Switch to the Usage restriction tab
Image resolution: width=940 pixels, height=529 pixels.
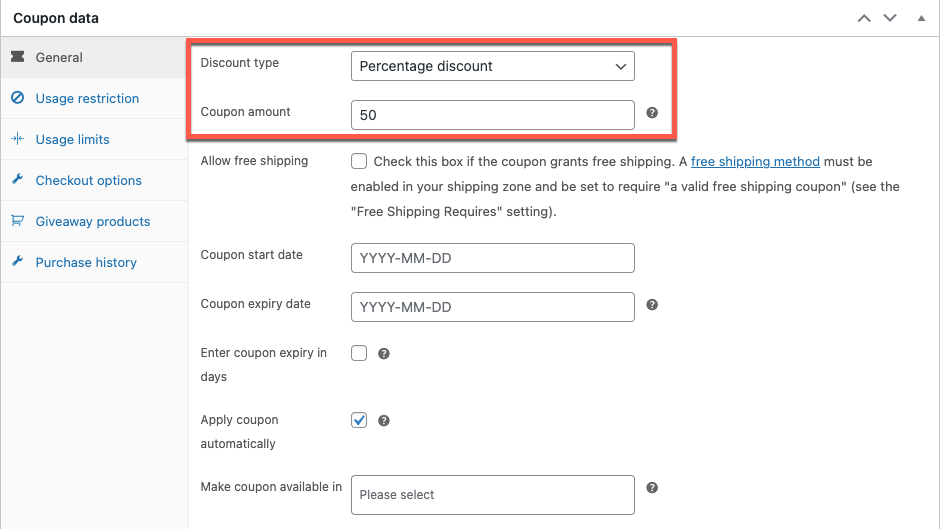coord(95,98)
